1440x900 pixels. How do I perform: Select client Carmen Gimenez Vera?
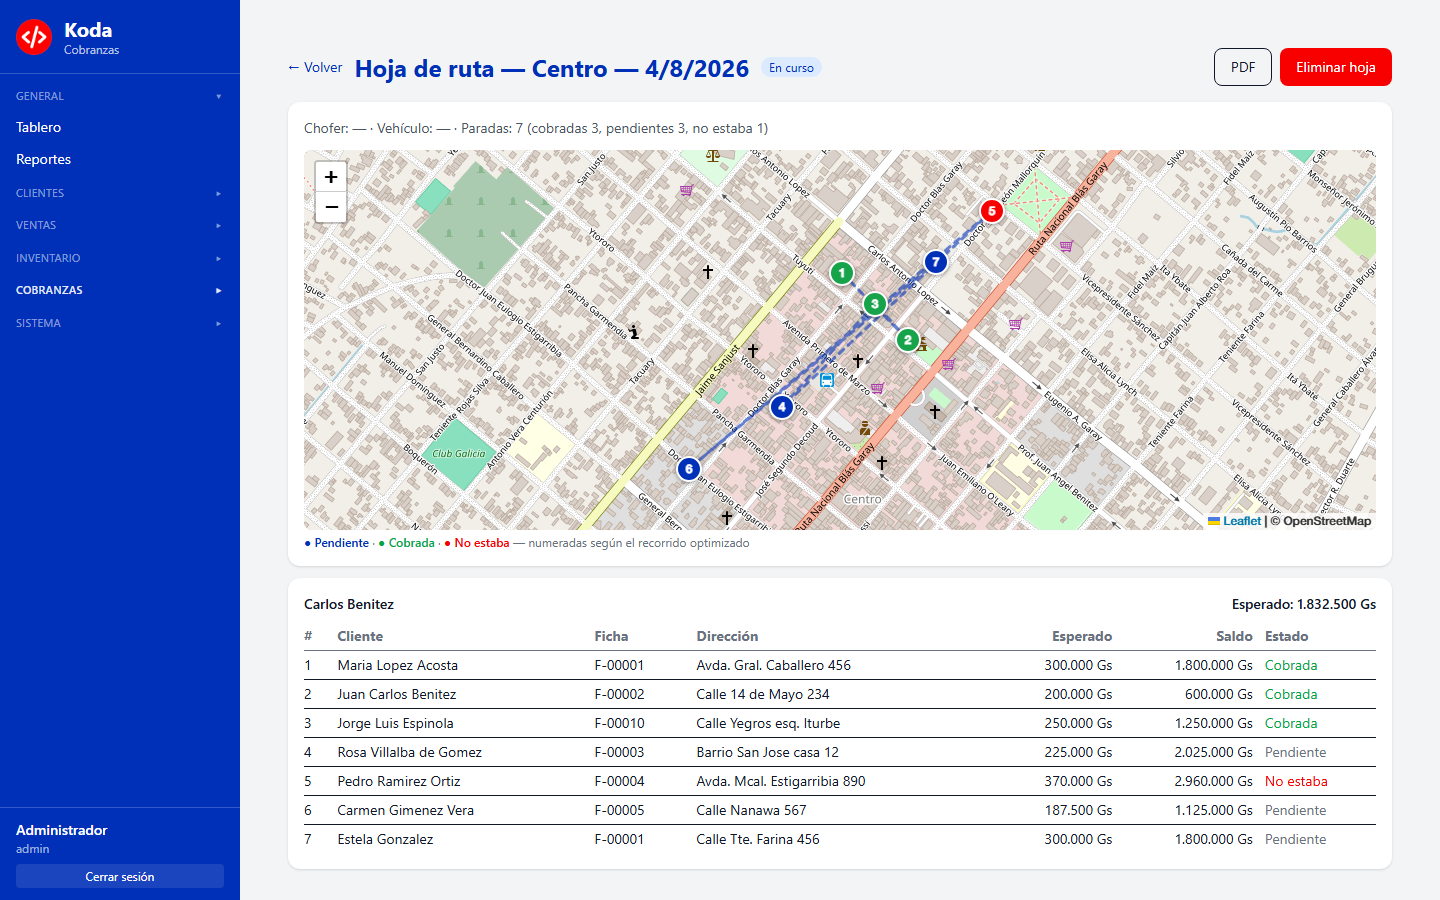(406, 810)
